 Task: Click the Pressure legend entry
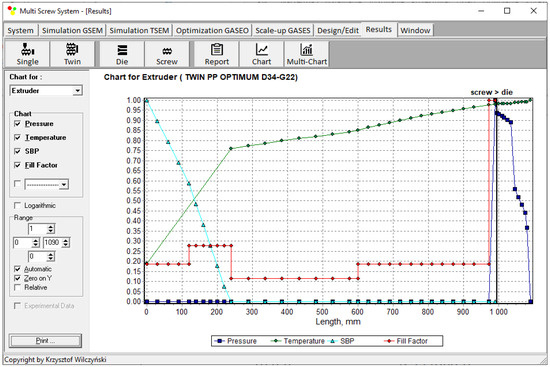coord(235,341)
